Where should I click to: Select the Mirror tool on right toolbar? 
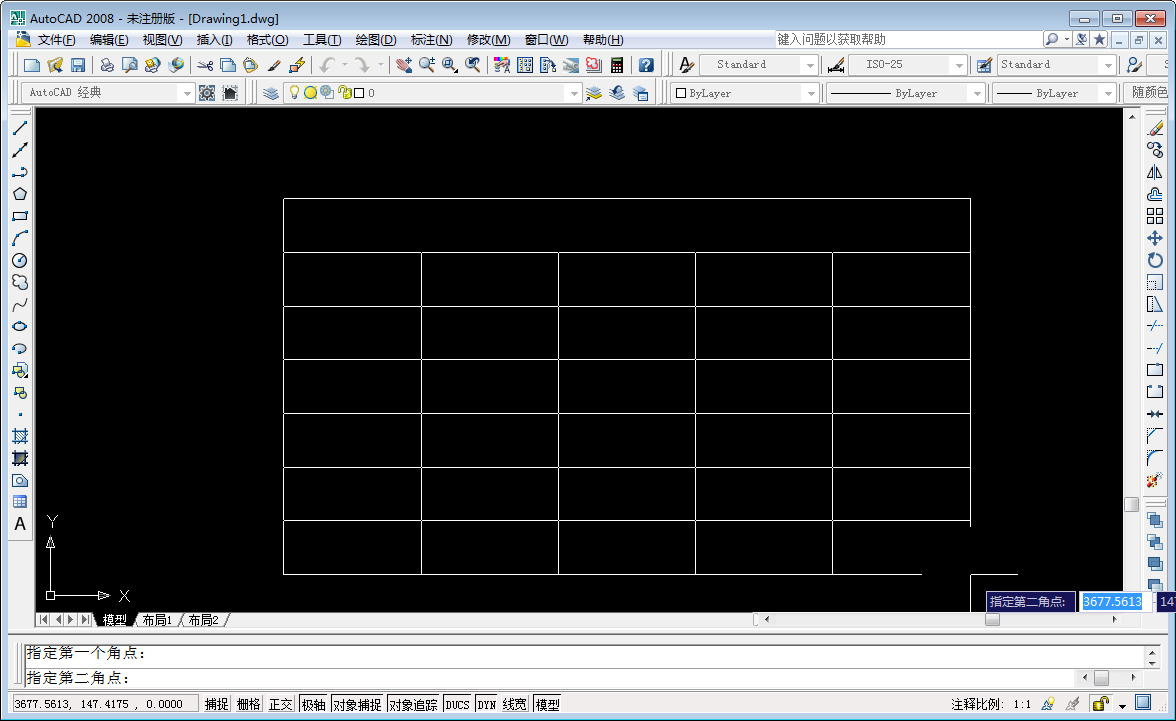(x=1156, y=171)
